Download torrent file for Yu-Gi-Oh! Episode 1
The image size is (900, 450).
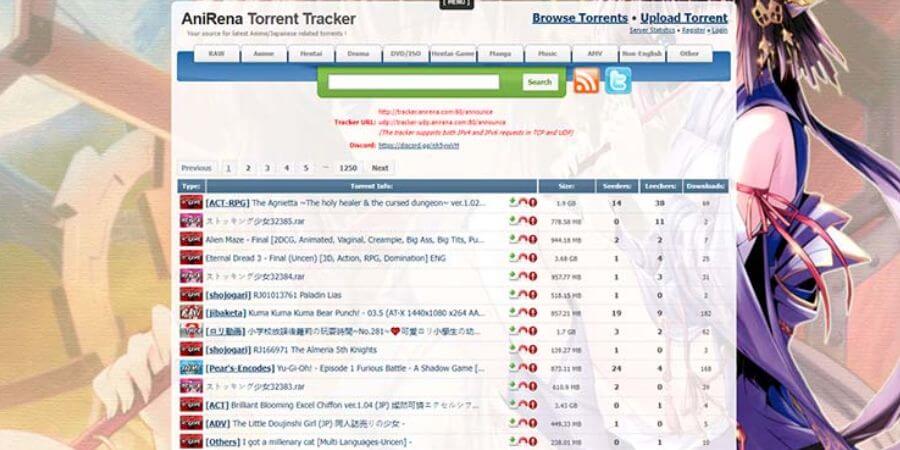[x=513, y=366]
